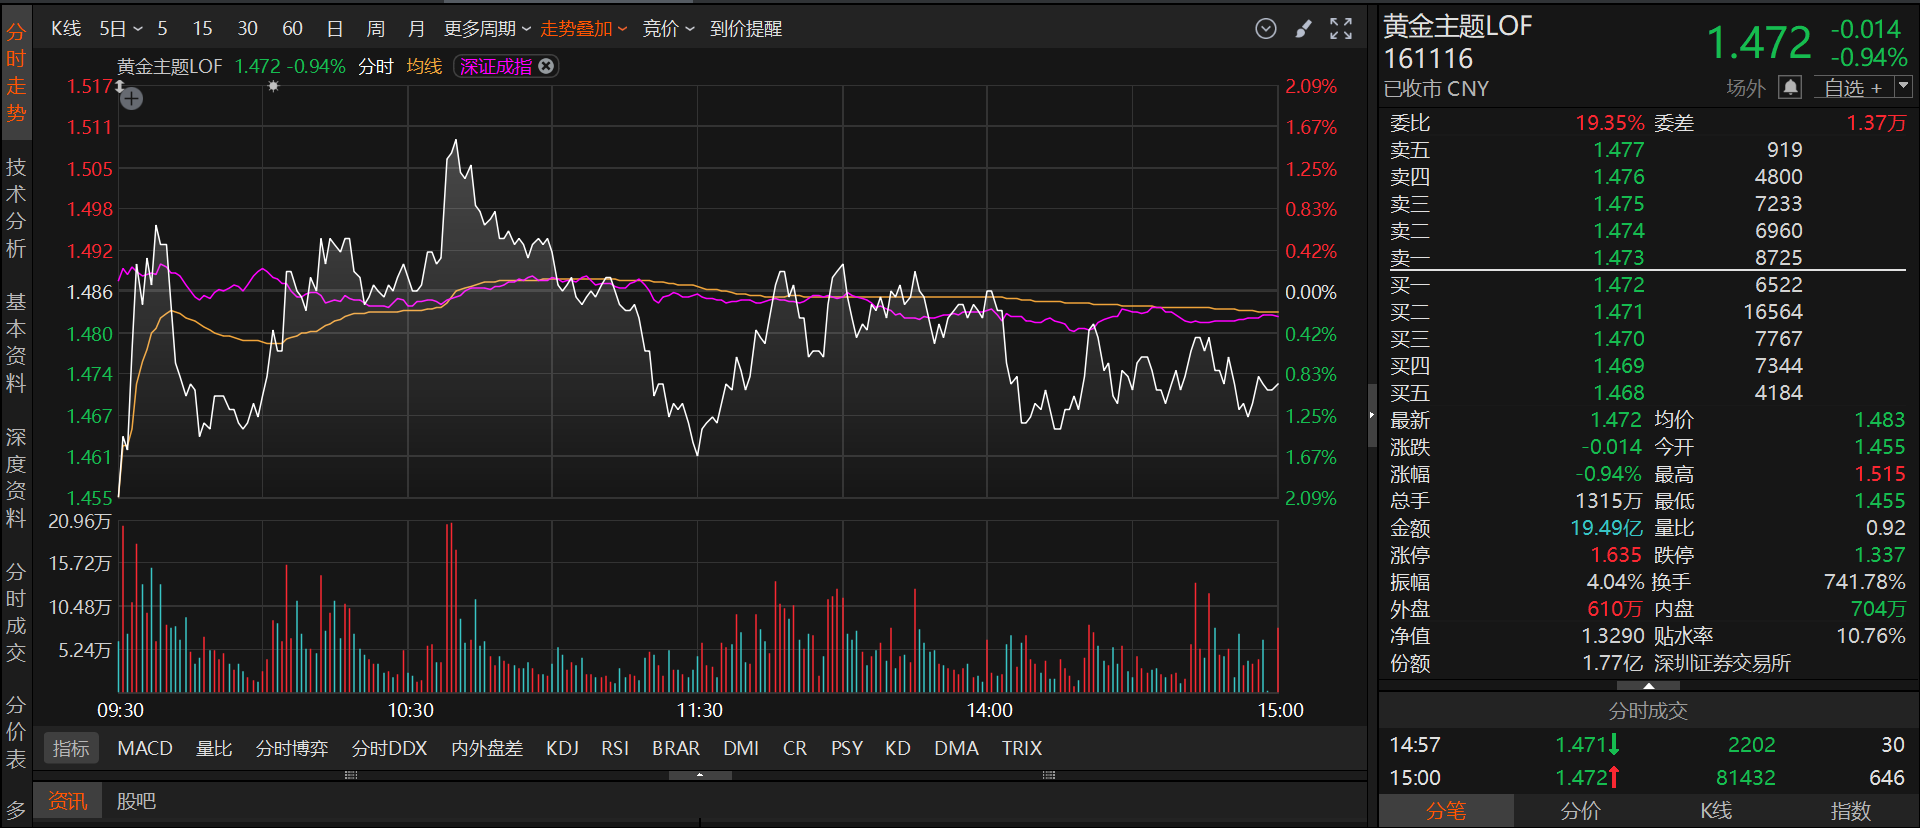The height and width of the screenshot is (828, 1920).
Task: Add stock to watchlist with 自选 +
Action: pos(1852,88)
